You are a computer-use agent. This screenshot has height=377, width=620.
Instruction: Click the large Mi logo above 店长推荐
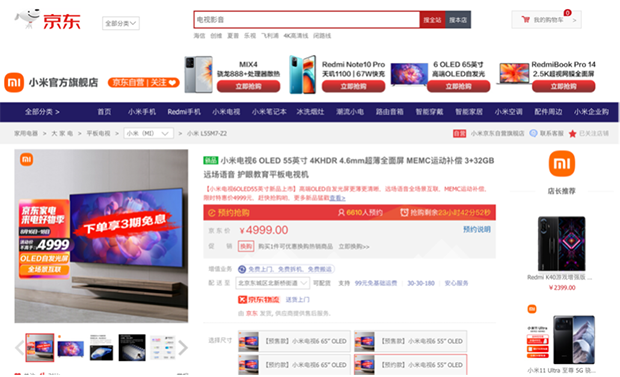(561, 163)
